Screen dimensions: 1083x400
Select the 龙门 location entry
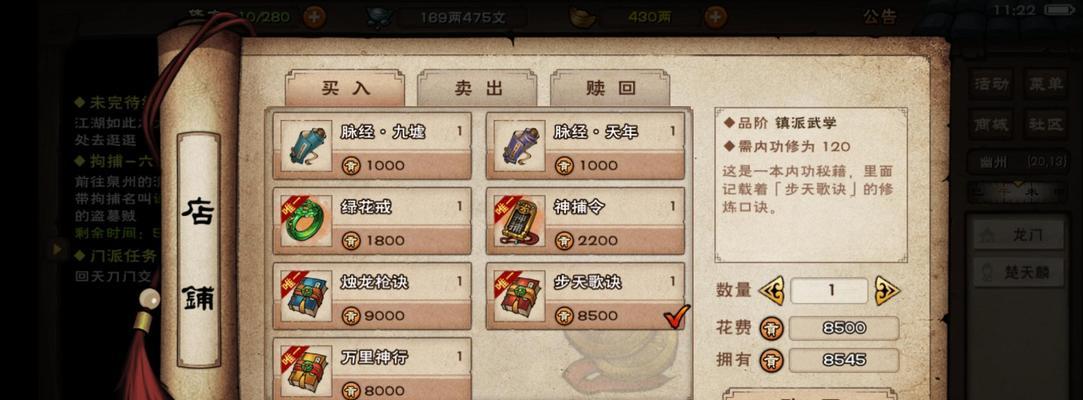1019,236
